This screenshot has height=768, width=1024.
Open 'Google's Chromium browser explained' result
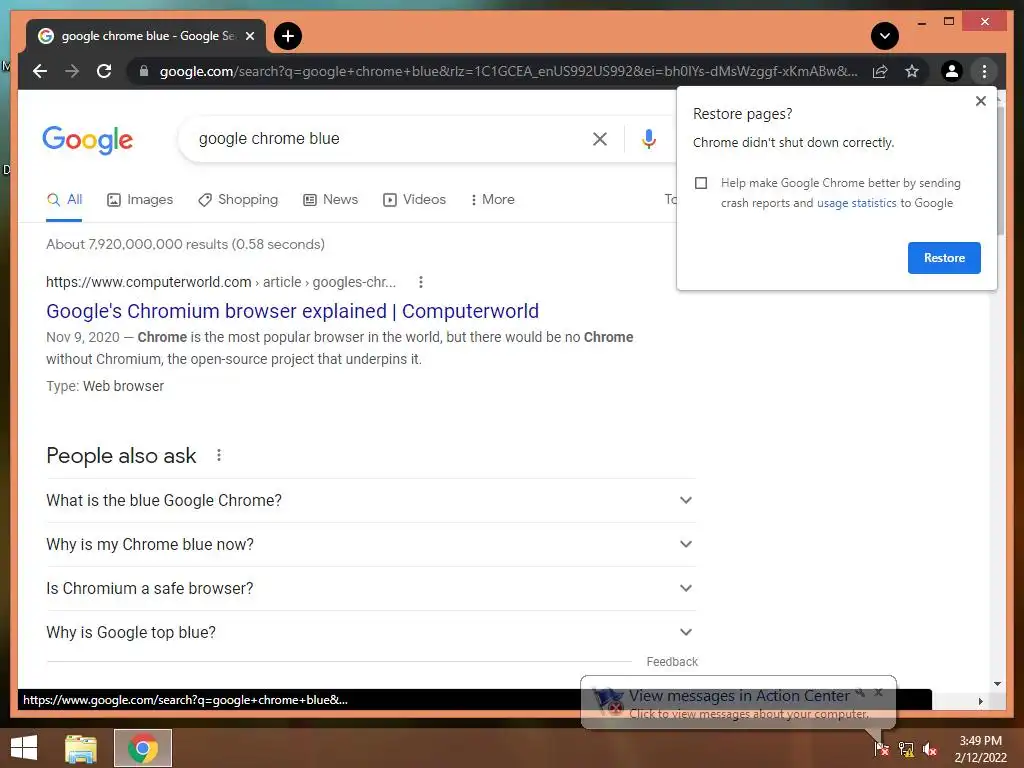(x=293, y=311)
